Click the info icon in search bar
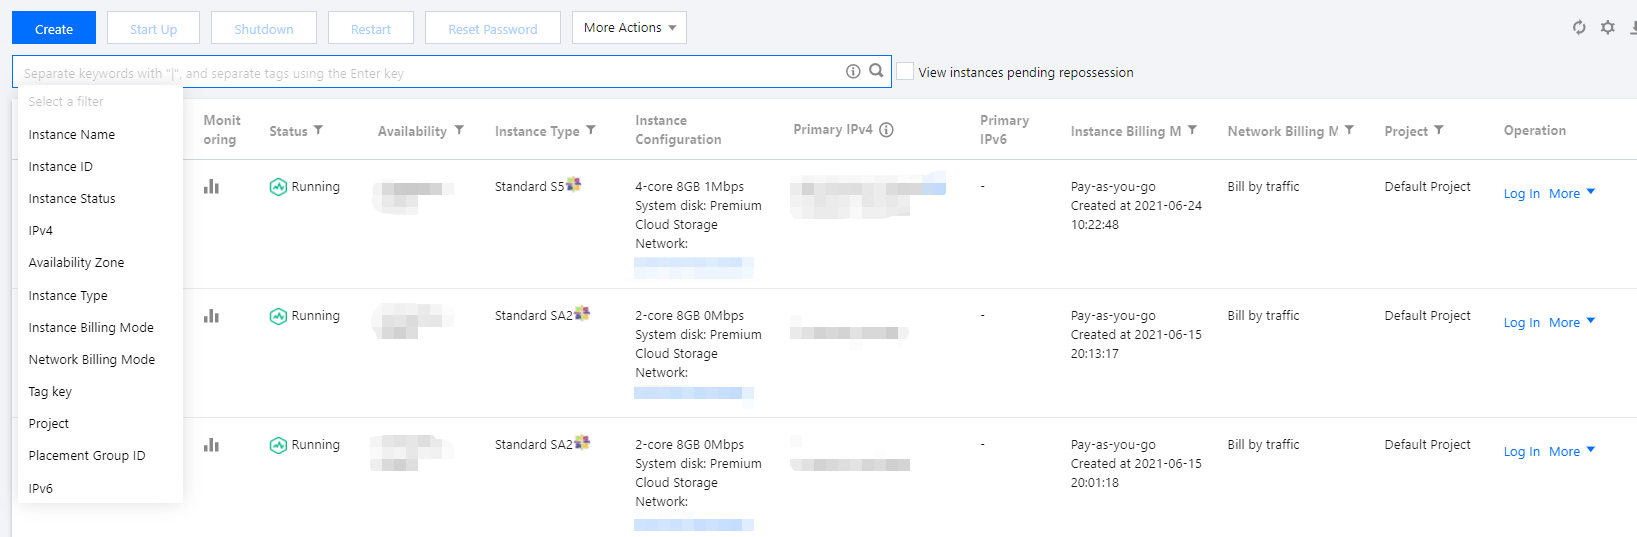This screenshot has height=537, width=1637. (853, 71)
